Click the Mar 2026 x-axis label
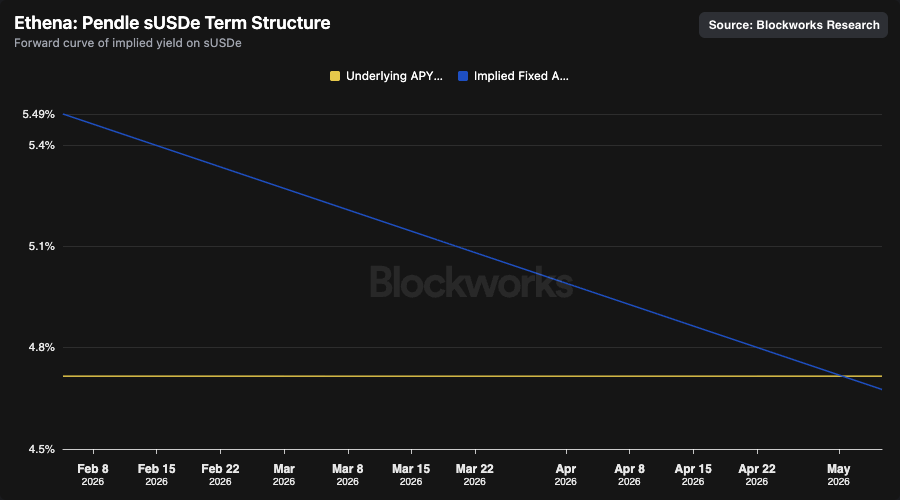The width and height of the screenshot is (900, 500). point(284,475)
